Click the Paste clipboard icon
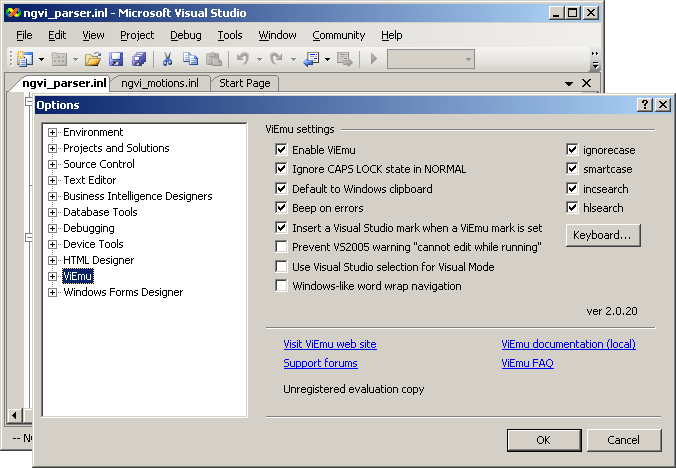Image resolution: width=676 pixels, height=468 pixels. [x=214, y=59]
